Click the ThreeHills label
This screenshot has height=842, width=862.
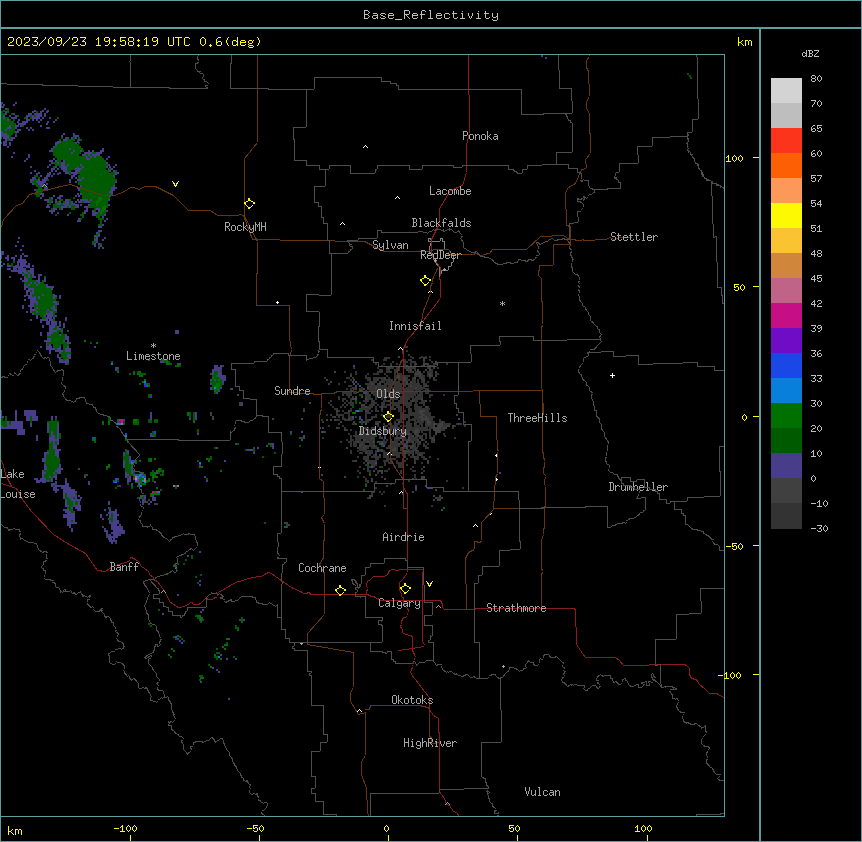point(537,418)
